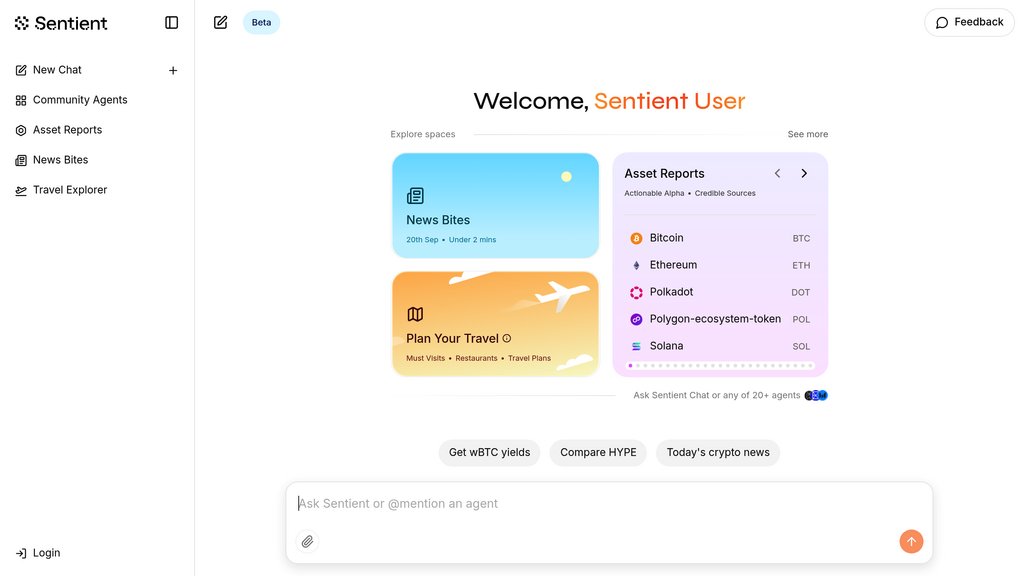The width and height of the screenshot is (1024, 576).
Task: Expand spaces with See more
Action: coord(807,134)
